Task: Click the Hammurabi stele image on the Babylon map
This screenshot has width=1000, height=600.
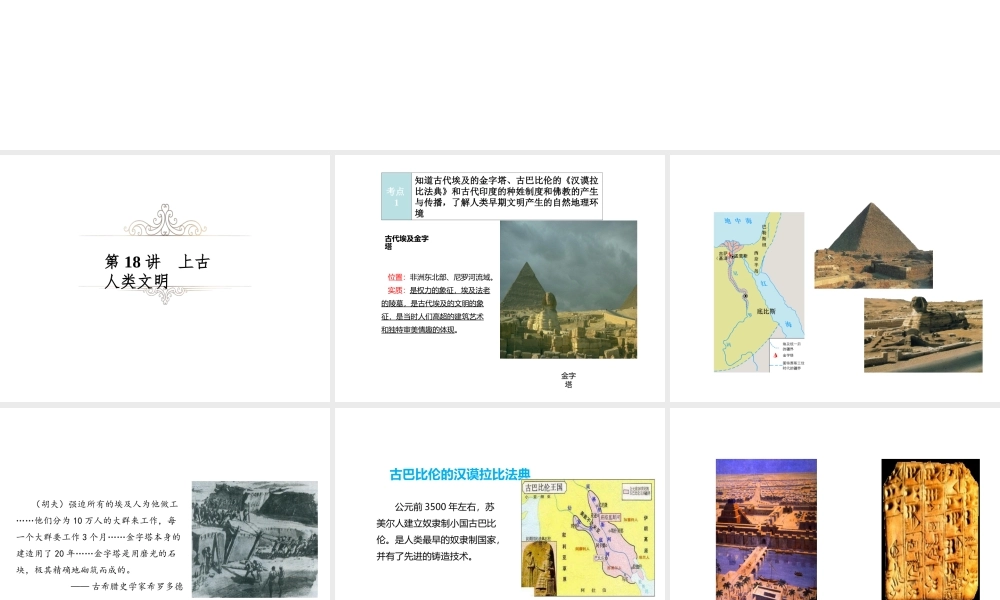Action: [x=539, y=567]
